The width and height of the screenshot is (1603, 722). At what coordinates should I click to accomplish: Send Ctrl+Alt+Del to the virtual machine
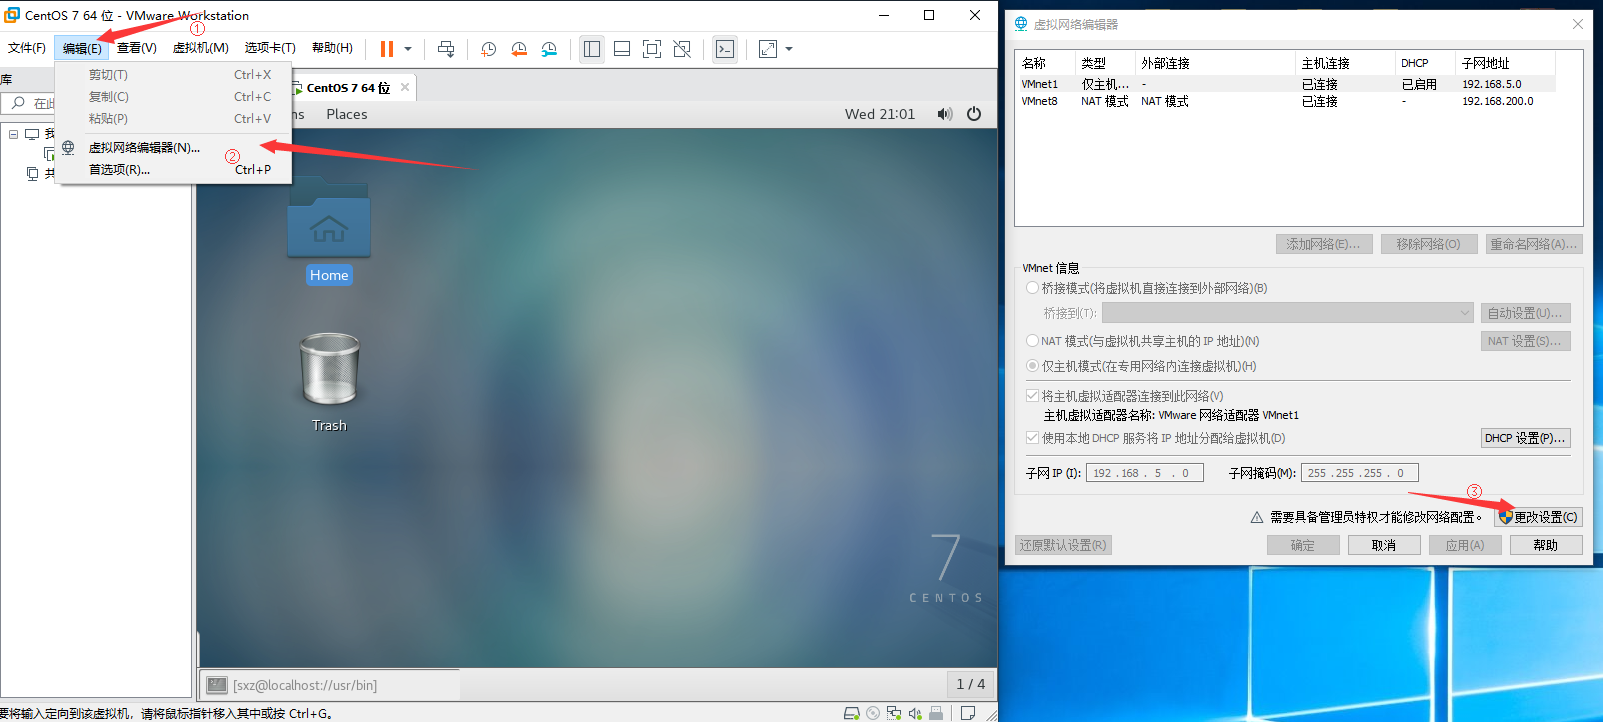(x=446, y=49)
